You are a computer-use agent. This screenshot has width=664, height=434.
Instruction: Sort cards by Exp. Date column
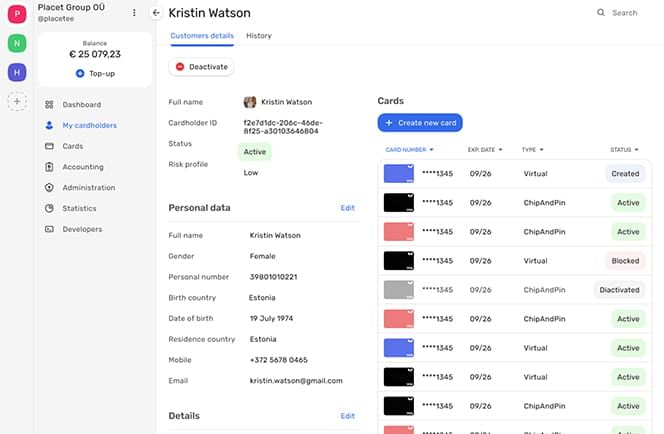pos(485,149)
